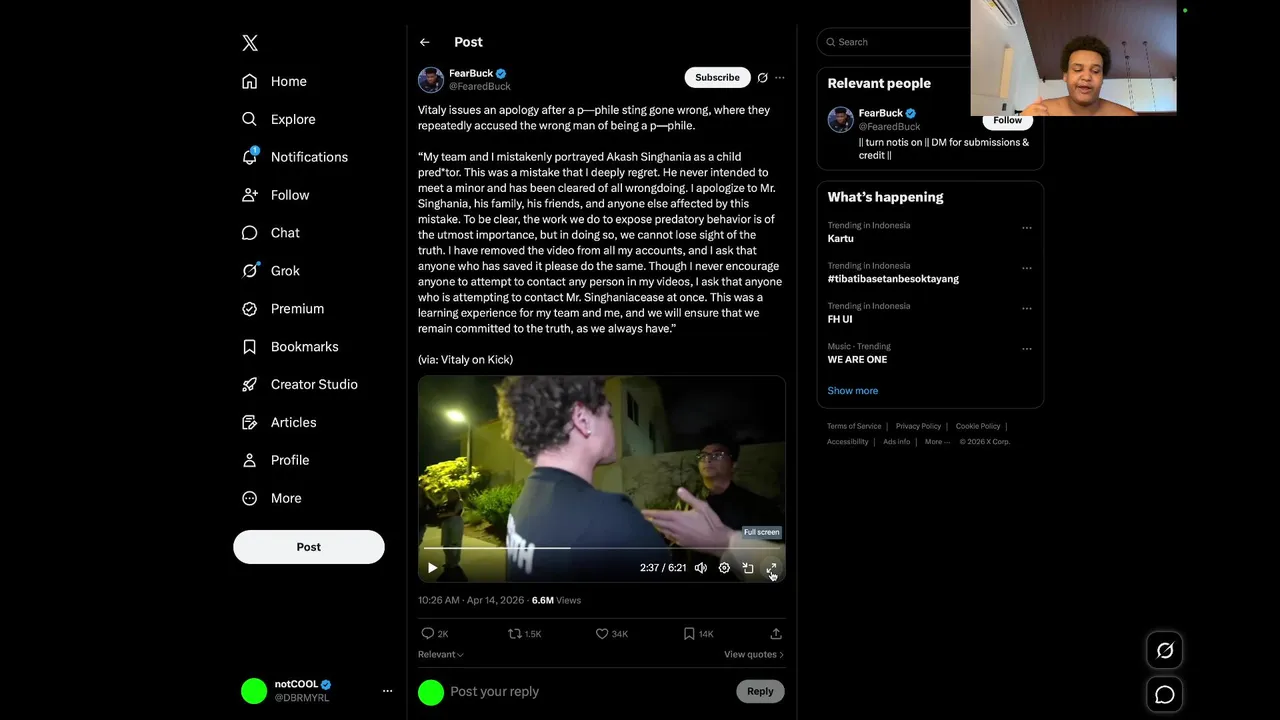
Task: Repost the post with 1.5K reposts
Action: [524, 634]
